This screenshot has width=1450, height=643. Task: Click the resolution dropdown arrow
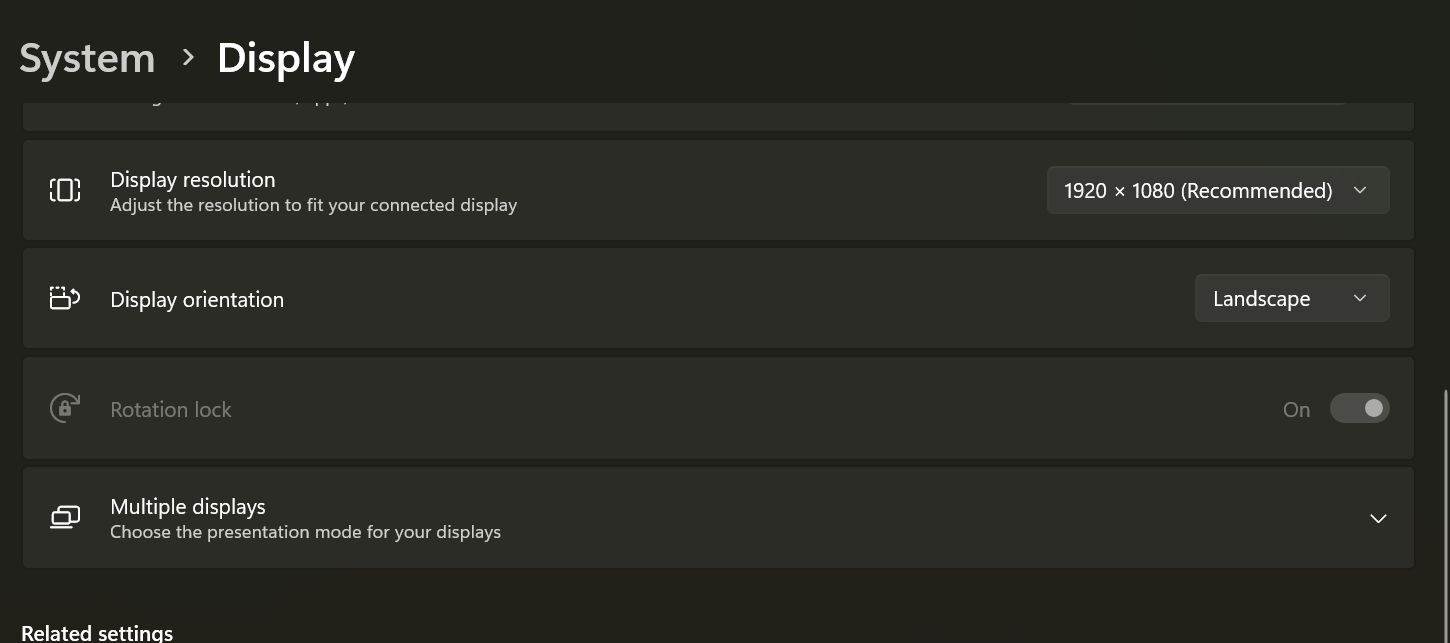[x=1359, y=190]
